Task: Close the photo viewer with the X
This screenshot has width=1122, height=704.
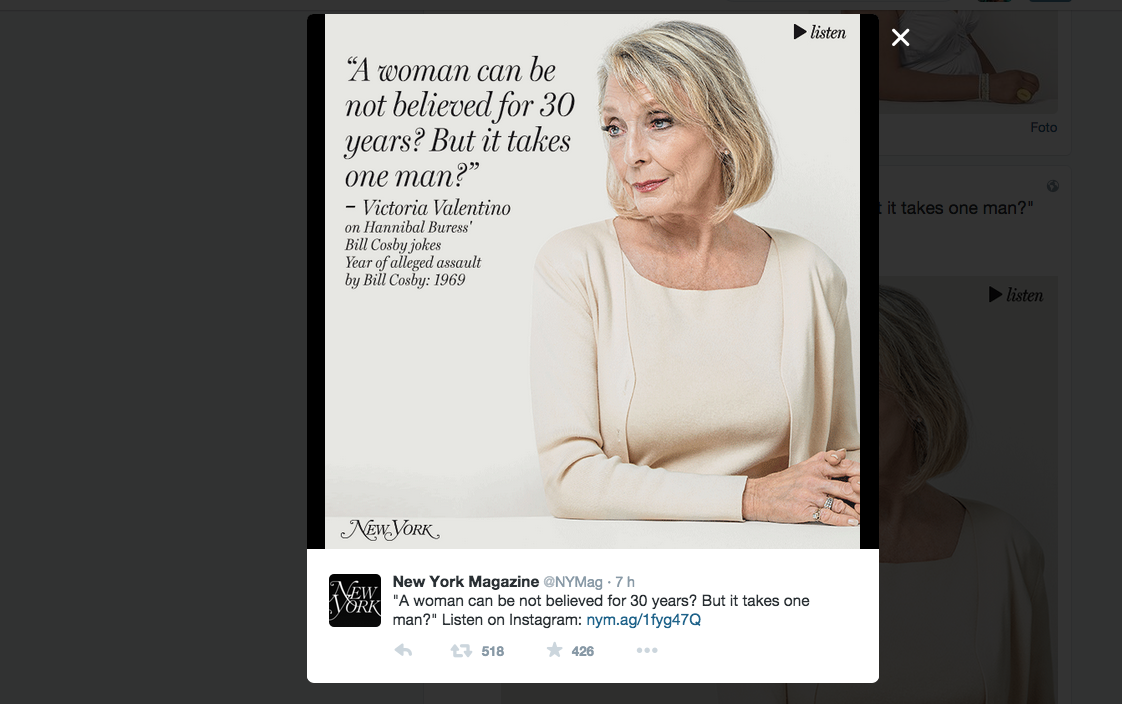Action: (x=899, y=38)
